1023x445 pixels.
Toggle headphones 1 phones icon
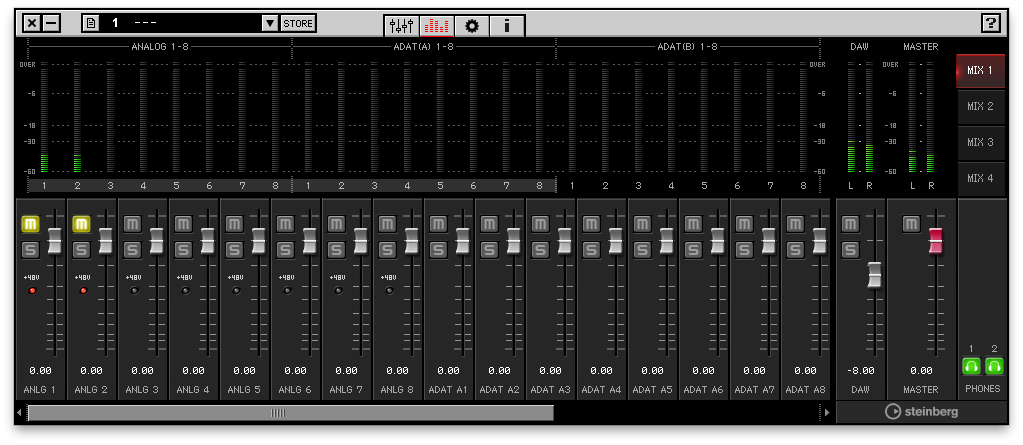click(x=971, y=366)
